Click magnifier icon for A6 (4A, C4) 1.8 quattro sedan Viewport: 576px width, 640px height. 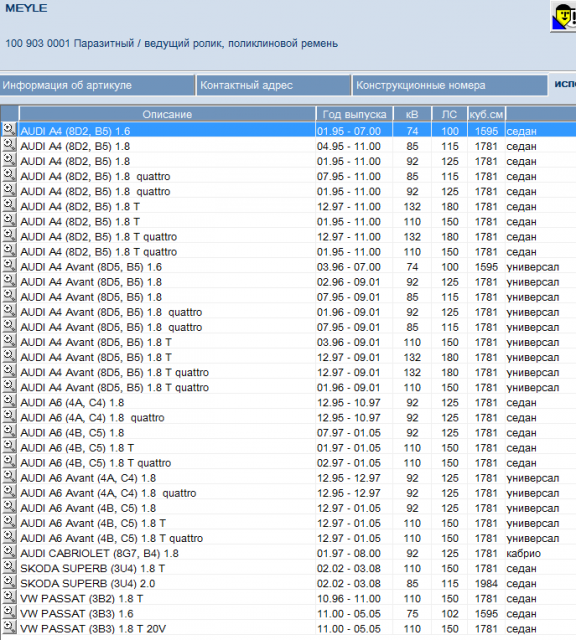pyautogui.click(x=9, y=417)
